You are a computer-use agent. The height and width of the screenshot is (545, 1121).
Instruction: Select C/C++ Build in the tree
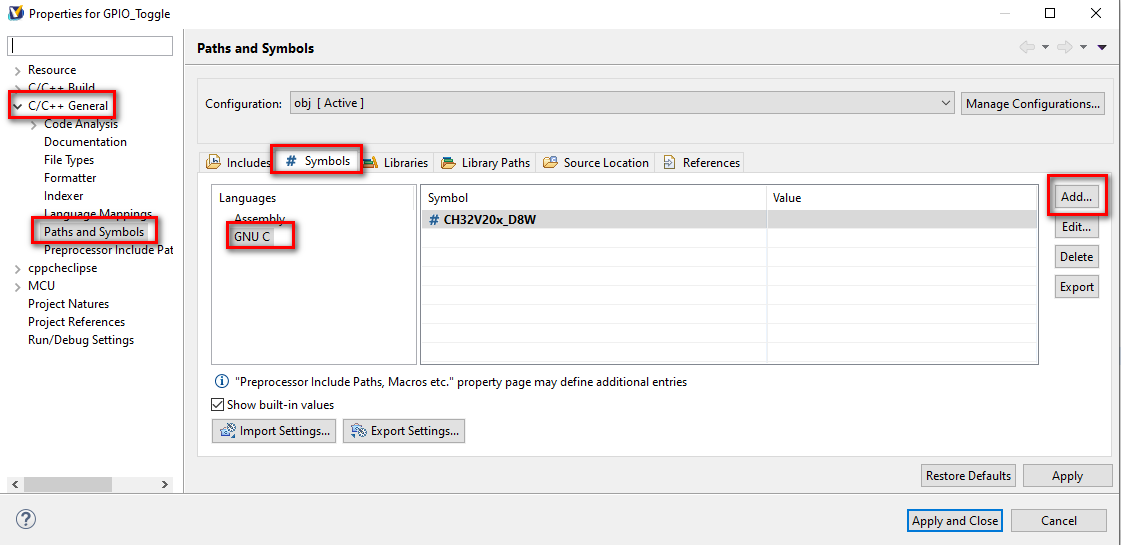[61, 87]
